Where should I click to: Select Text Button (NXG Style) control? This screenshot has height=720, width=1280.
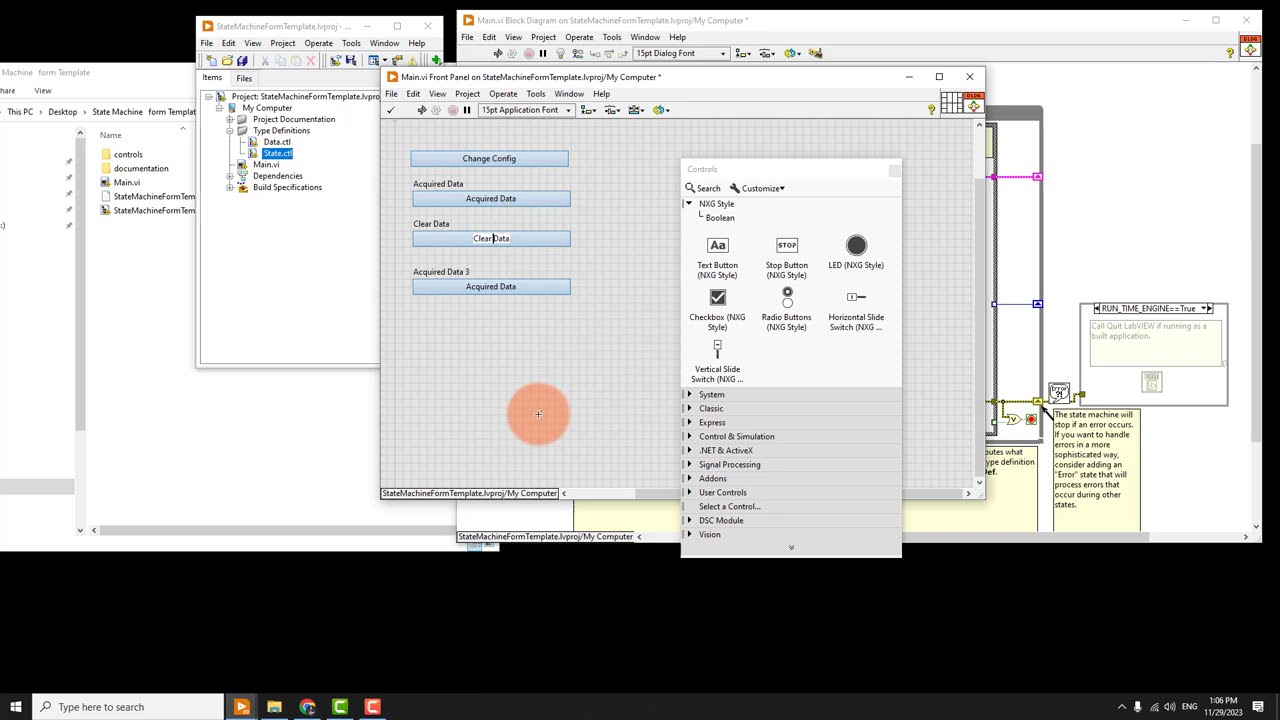click(717, 257)
